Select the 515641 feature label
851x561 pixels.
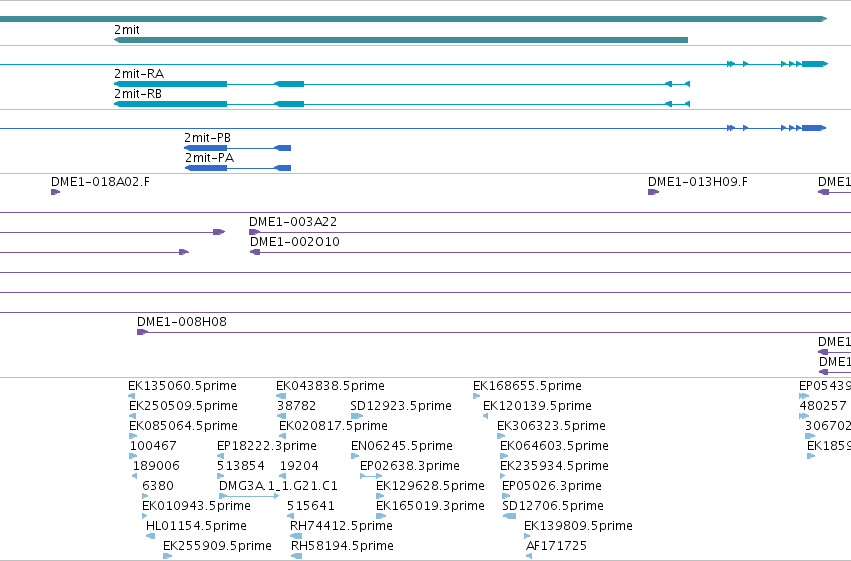311,506
